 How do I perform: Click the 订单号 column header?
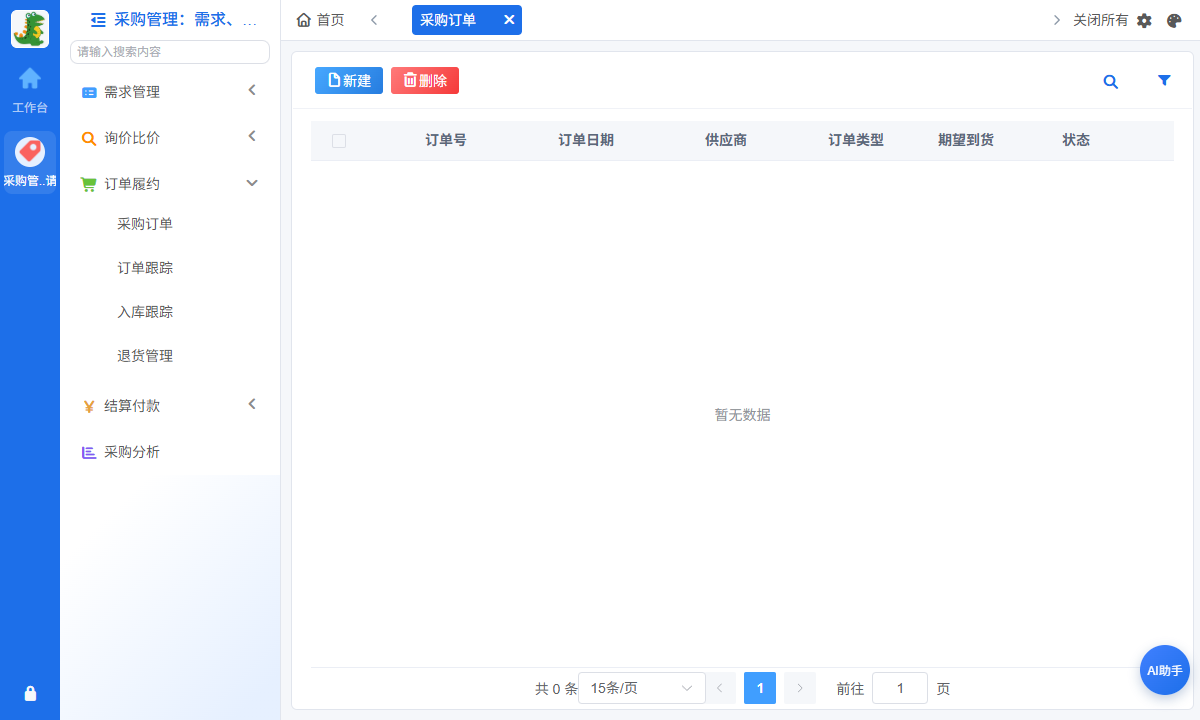click(x=446, y=140)
